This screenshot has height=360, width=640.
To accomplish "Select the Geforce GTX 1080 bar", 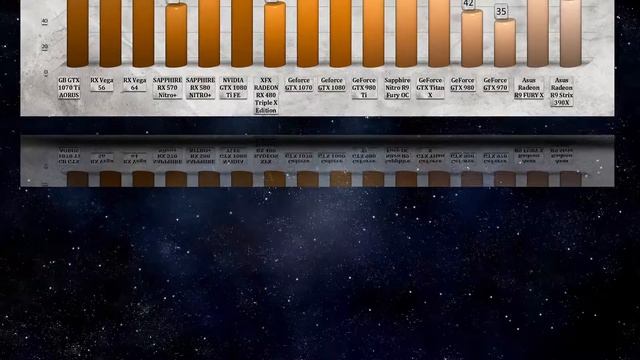I will pyautogui.click(x=340, y=33).
